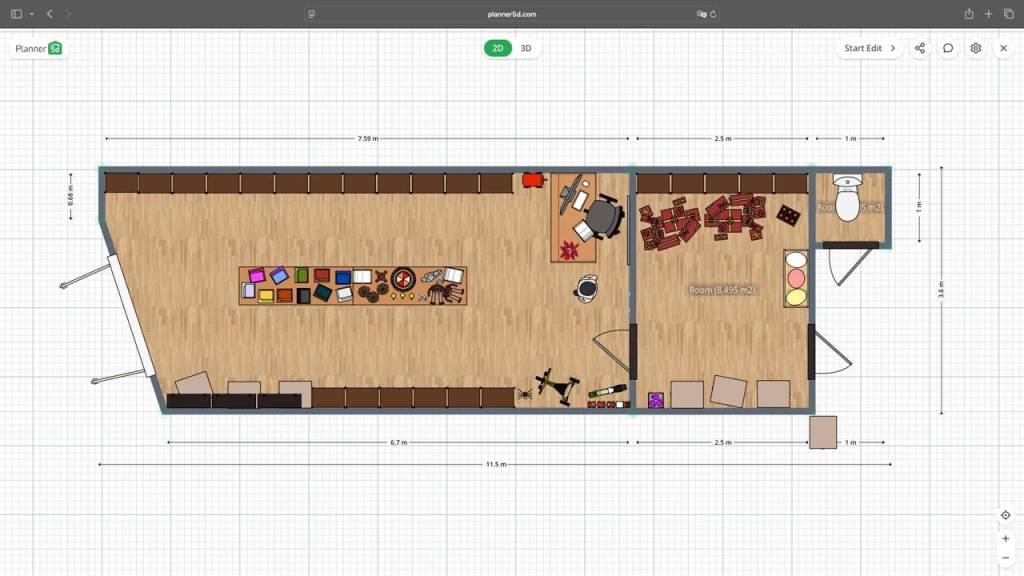
Task: Switch to 3D view mode
Action: point(526,48)
